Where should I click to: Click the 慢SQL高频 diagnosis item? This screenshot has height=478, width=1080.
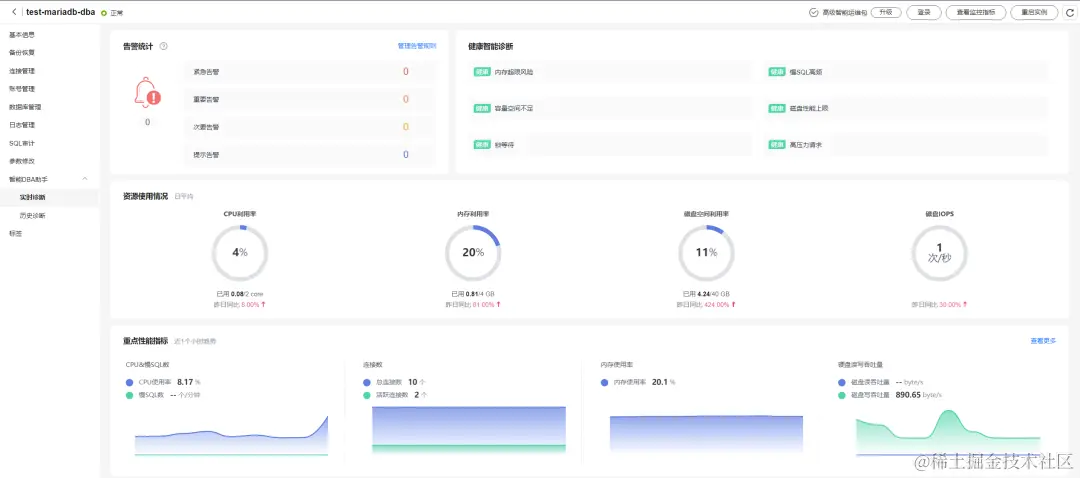906,72
